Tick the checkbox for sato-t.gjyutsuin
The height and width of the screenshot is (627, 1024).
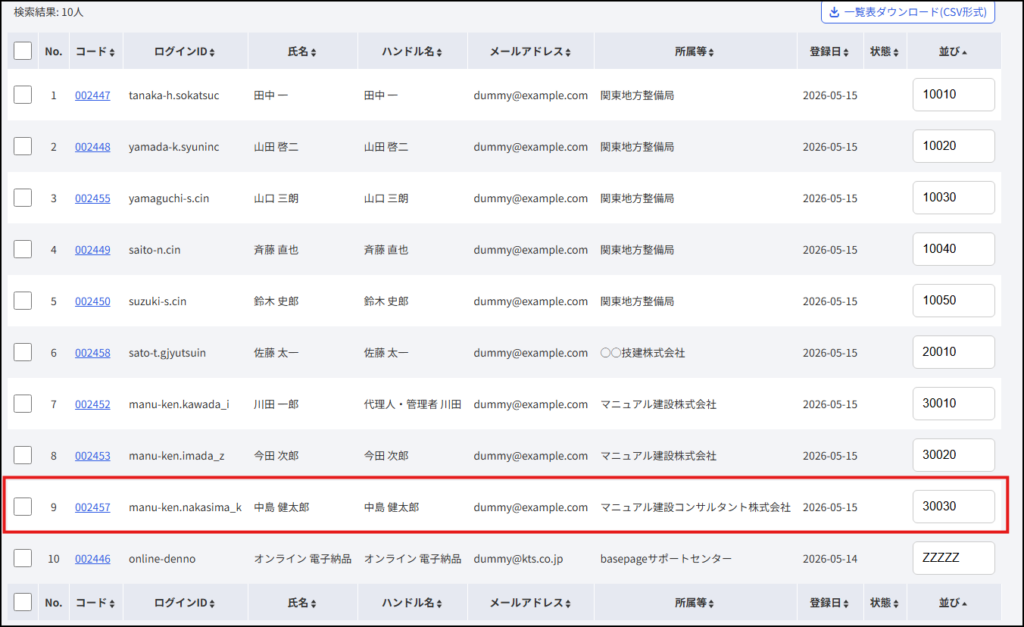tap(23, 352)
